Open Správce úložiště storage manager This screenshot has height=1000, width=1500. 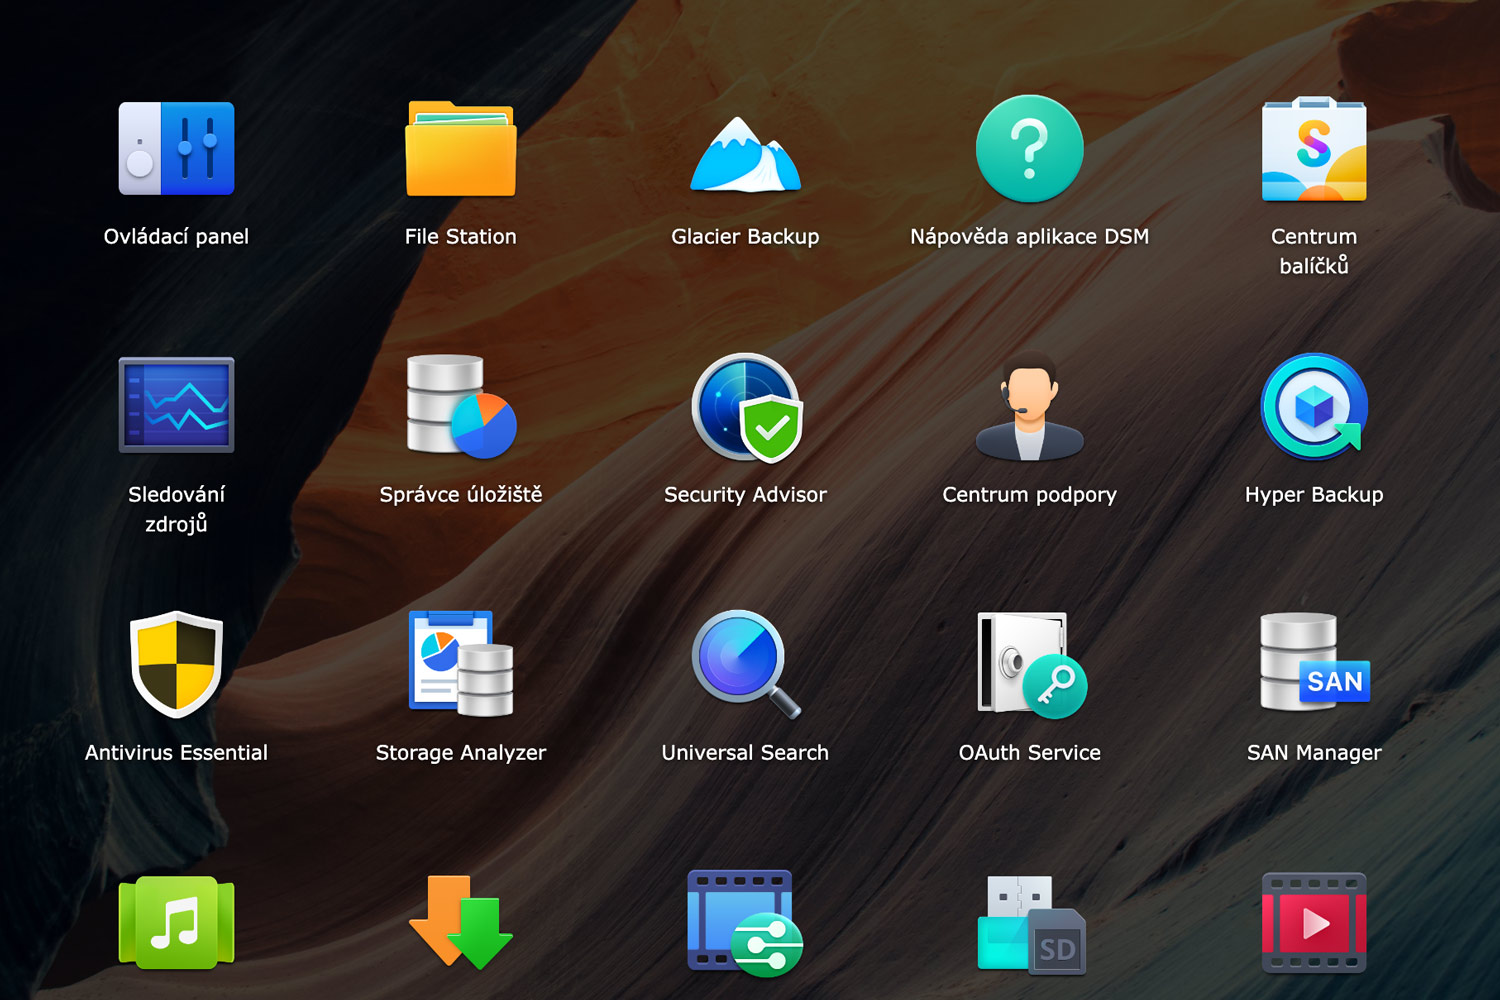(460, 406)
